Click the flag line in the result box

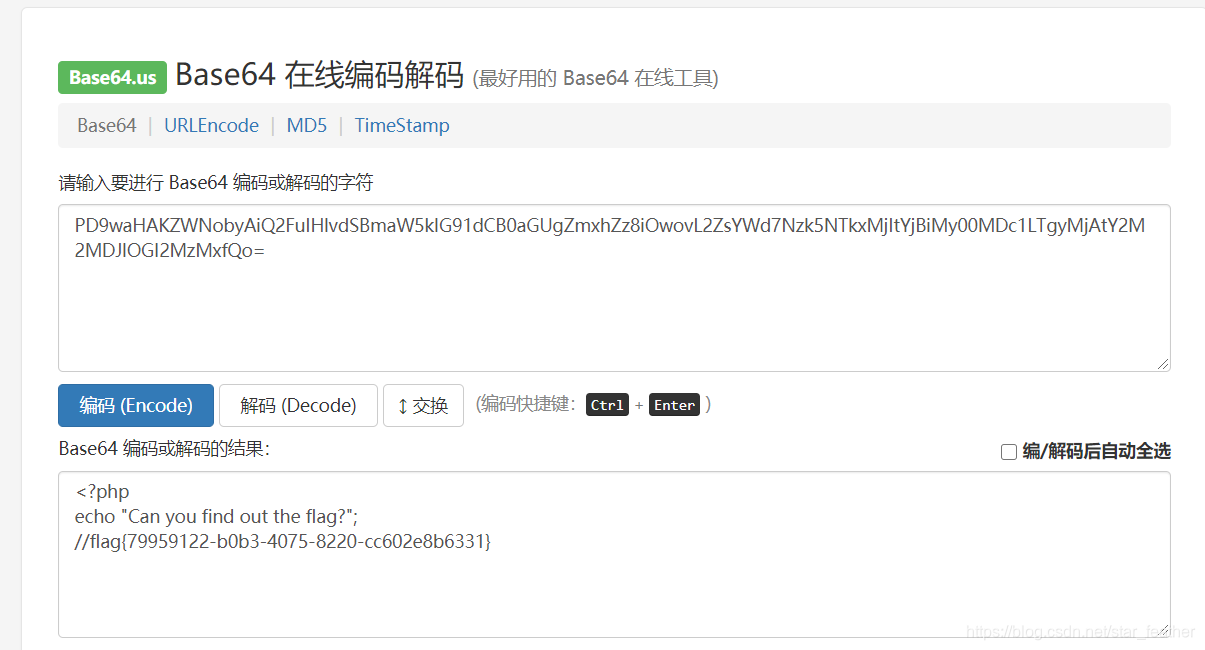pos(283,542)
